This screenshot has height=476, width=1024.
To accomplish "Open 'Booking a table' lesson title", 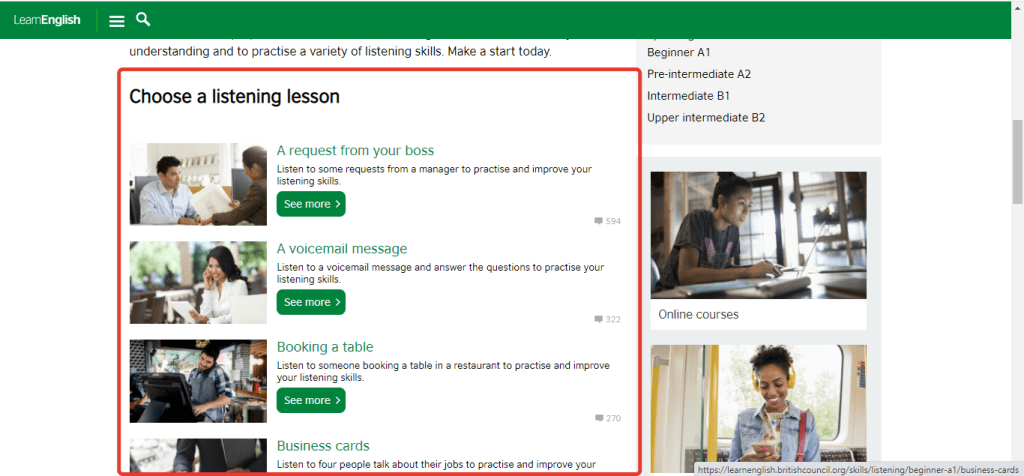I will (325, 347).
